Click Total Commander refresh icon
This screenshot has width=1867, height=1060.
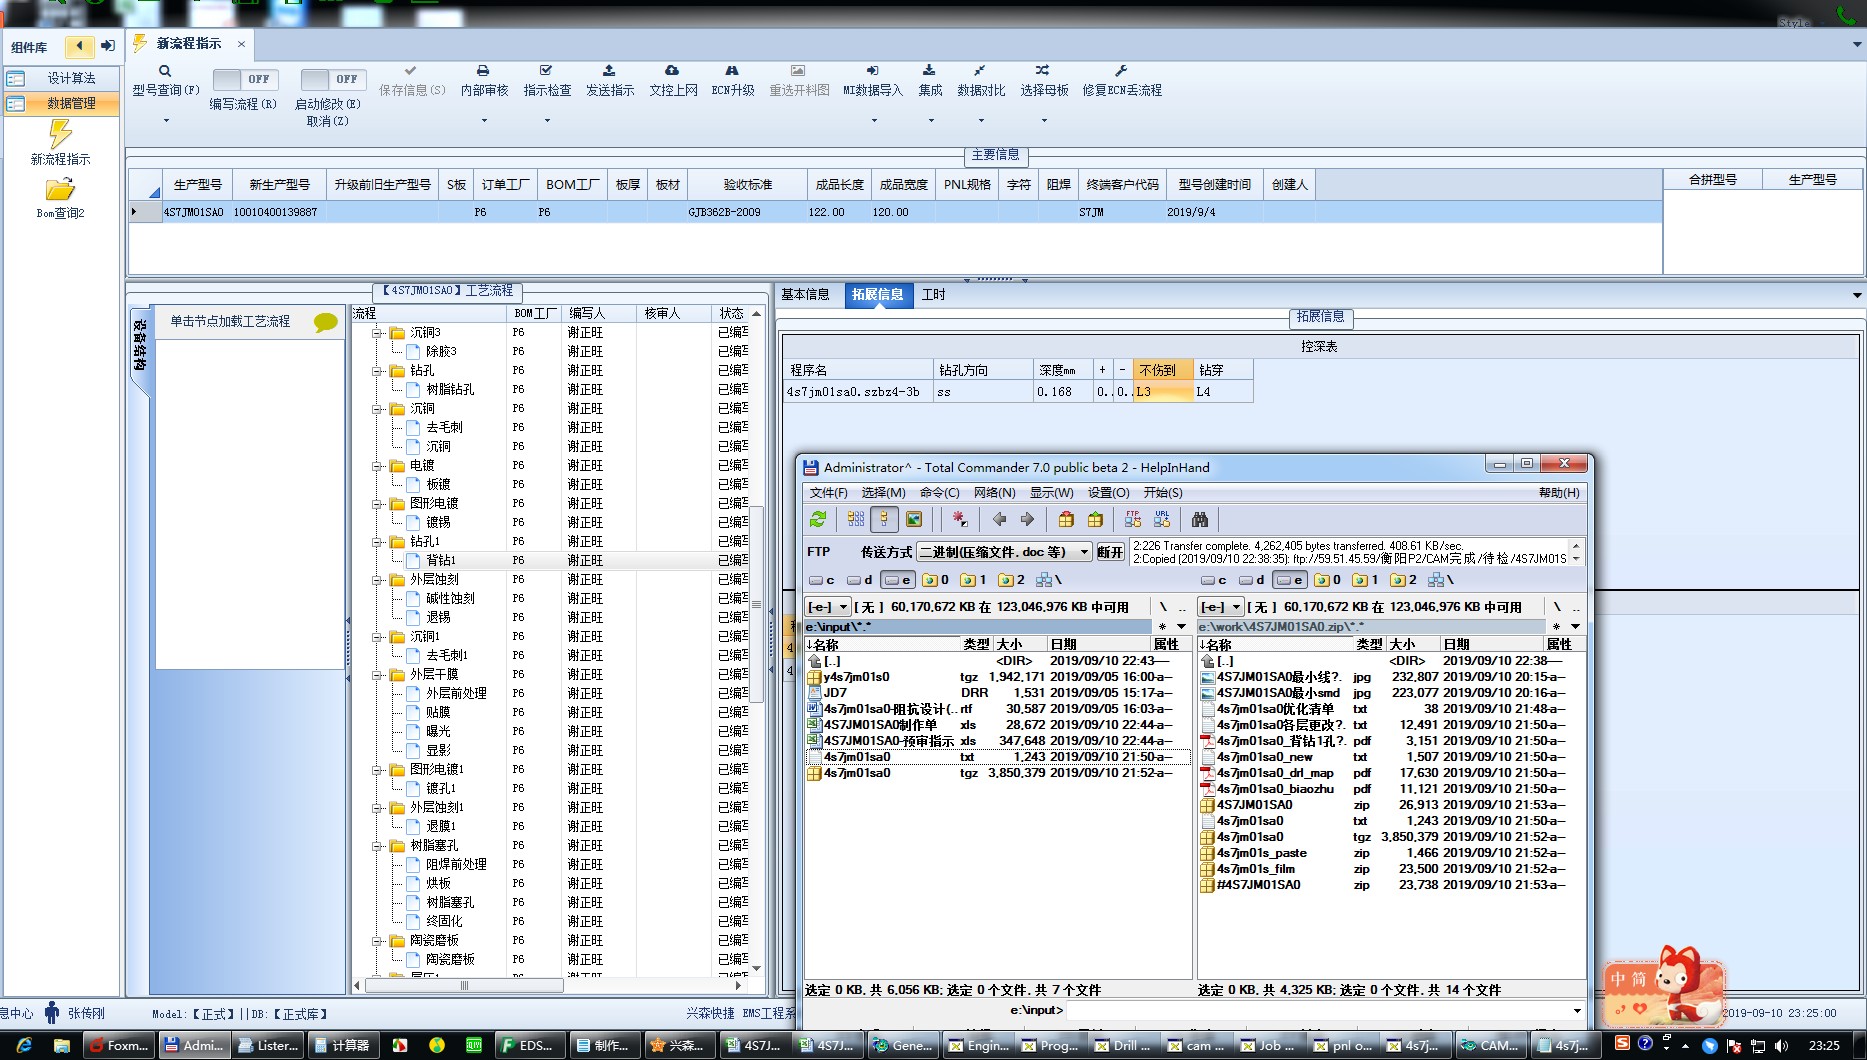click(x=818, y=519)
